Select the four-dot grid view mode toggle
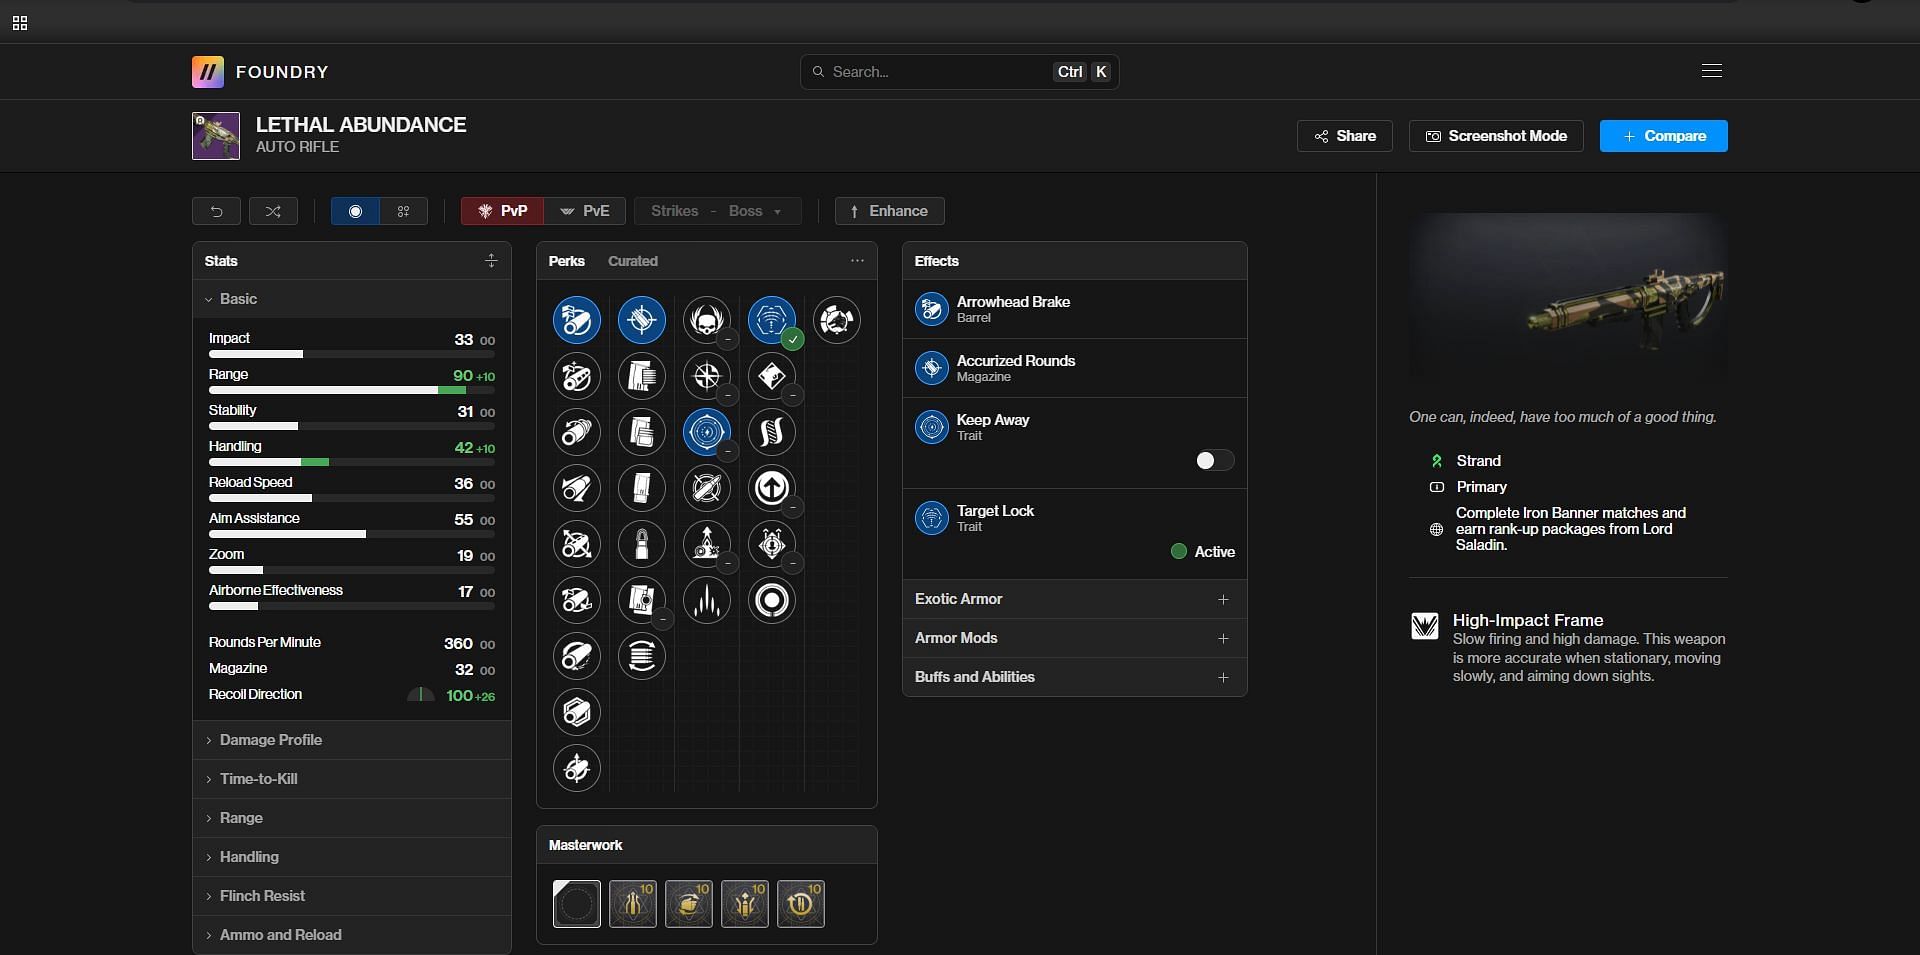1920x955 pixels. point(404,211)
